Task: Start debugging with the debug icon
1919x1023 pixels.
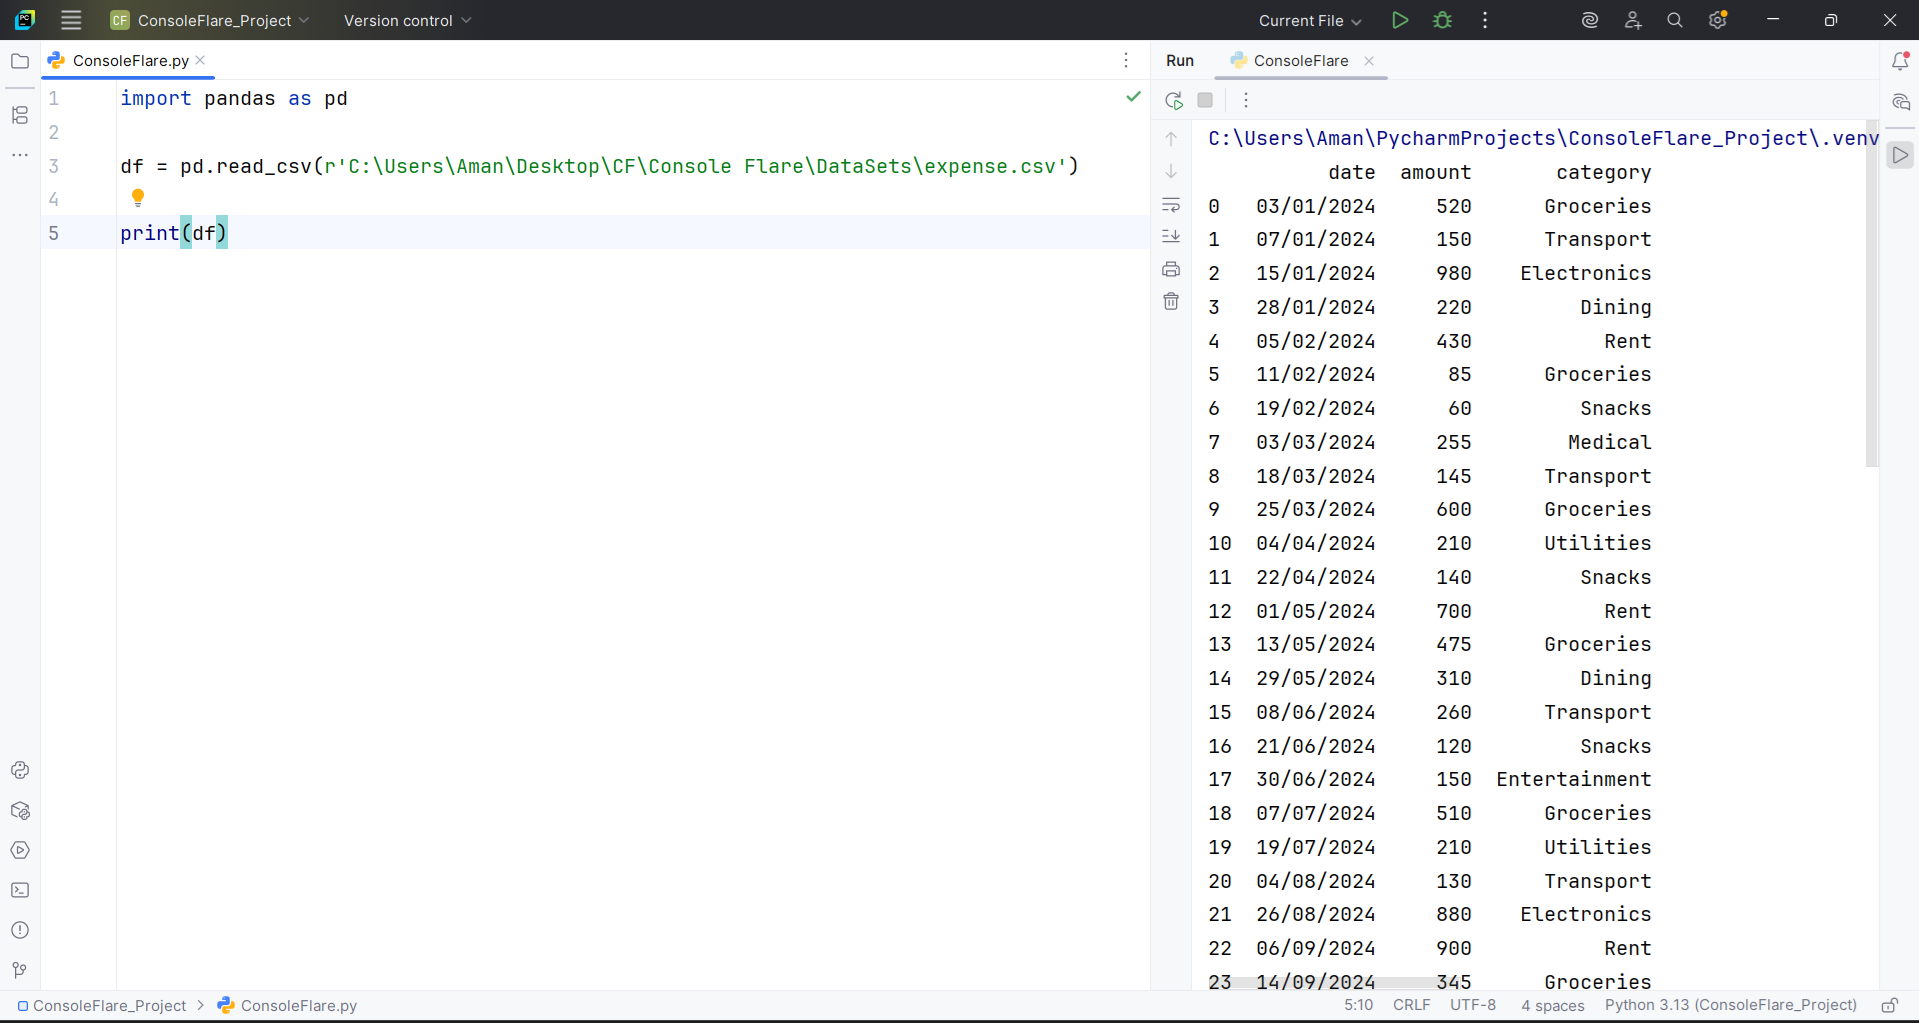Action: [x=1443, y=20]
